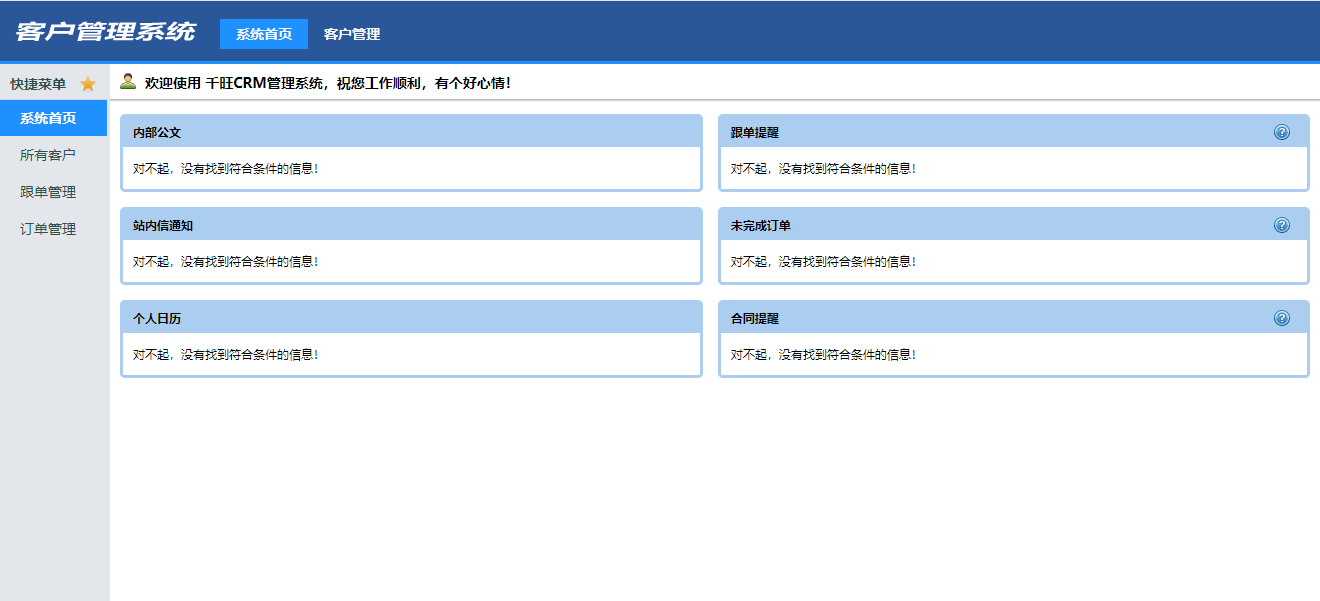Click the 站内信通知 panel header
This screenshot has width=1320, height=601.
(411, 225)
